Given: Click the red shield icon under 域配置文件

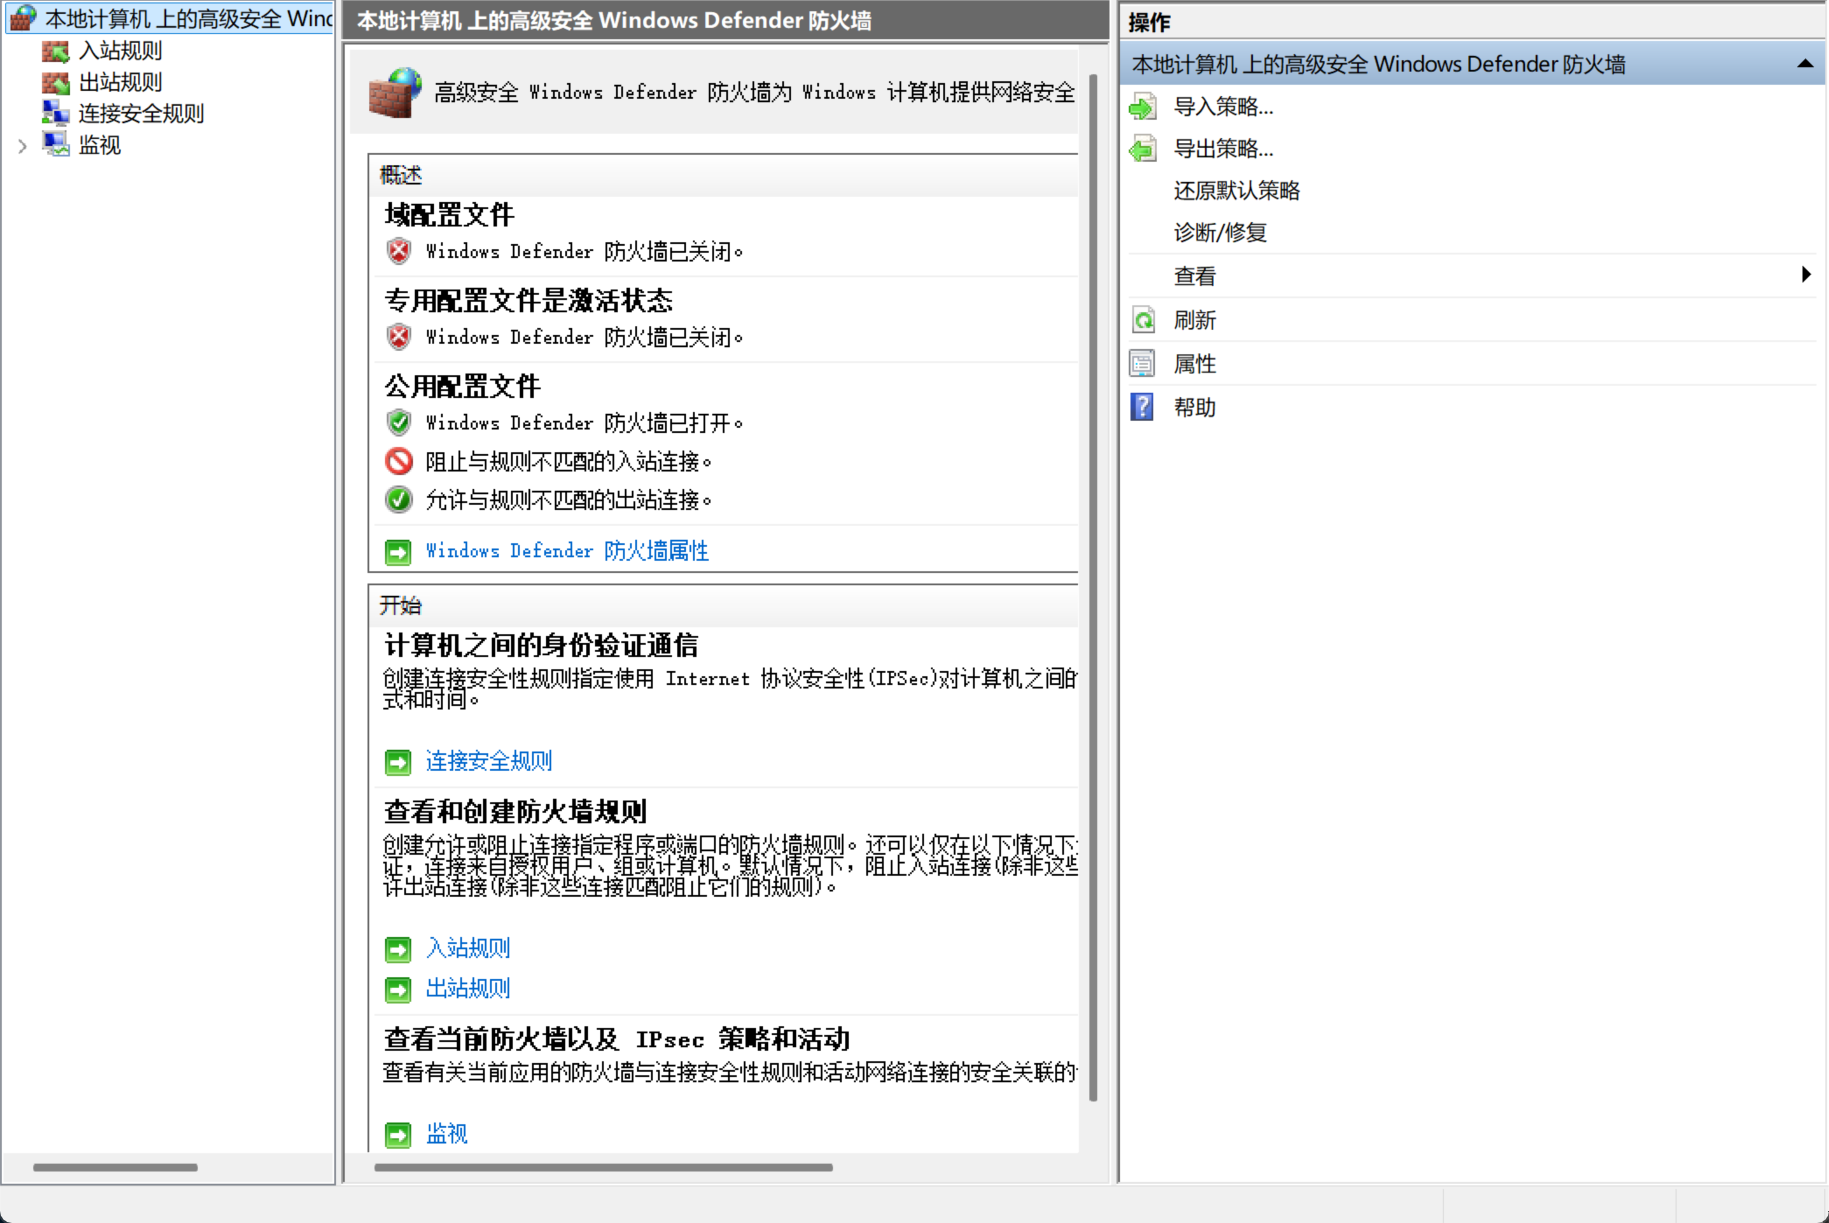Looking at the screenshot, I should [x=399, y=251].
